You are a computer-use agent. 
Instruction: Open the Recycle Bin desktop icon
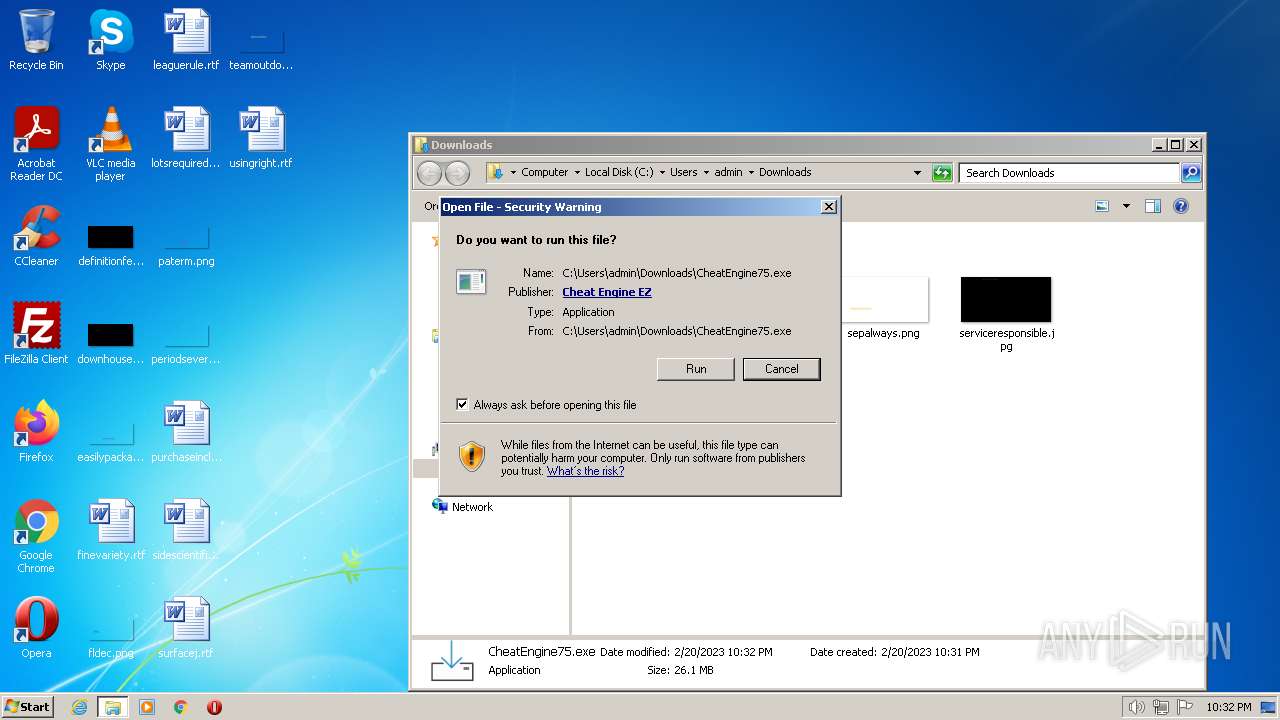pos(36,40)
